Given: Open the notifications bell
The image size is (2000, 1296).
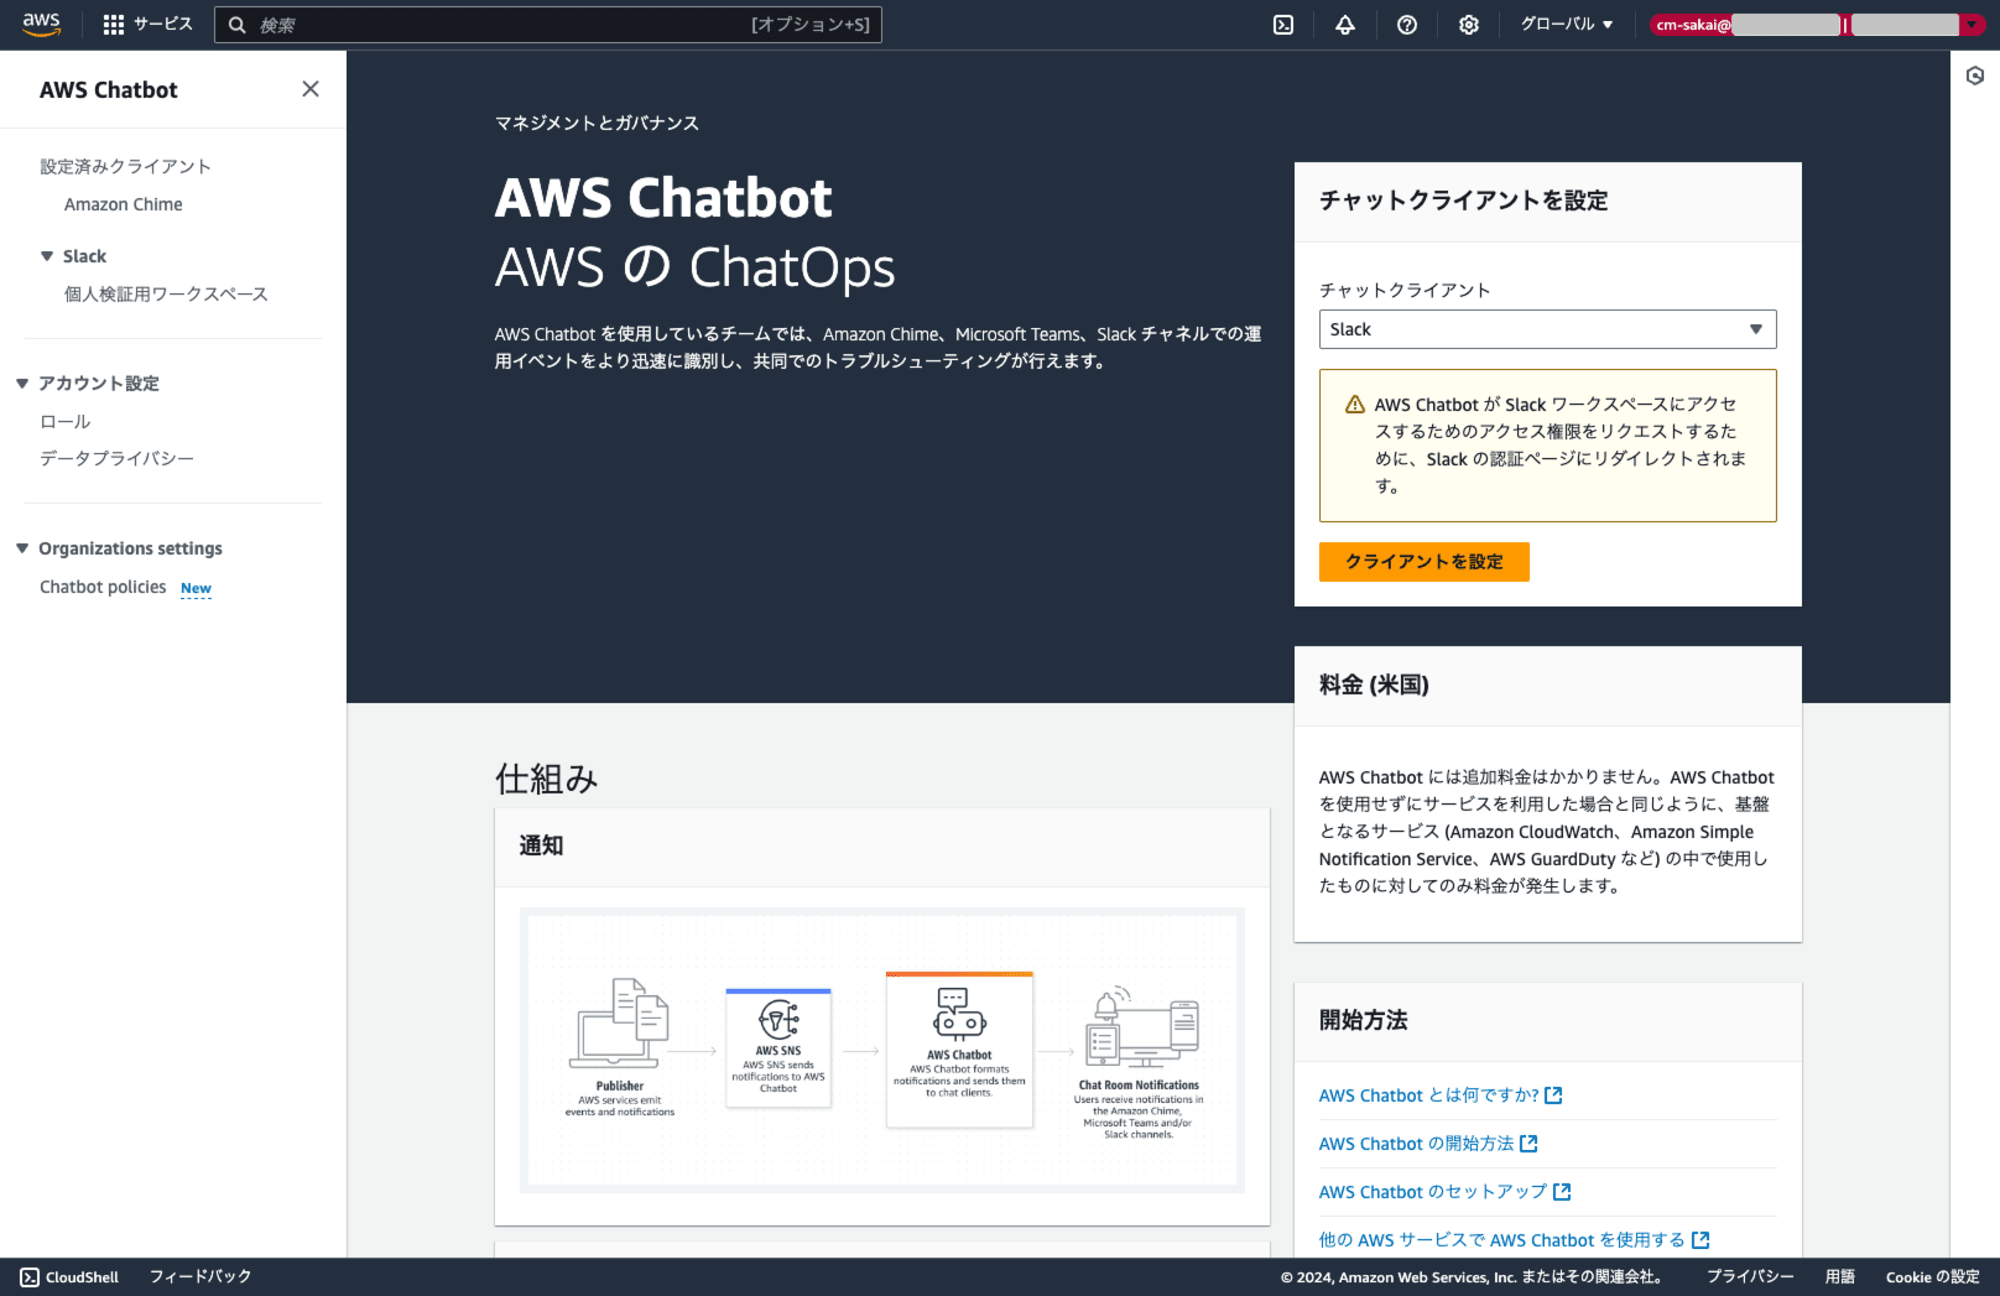Looking at the screenshot, I should [1345, 25].
